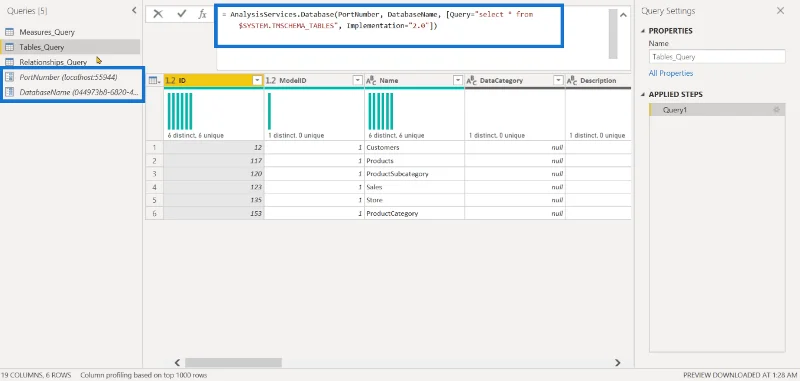Click the Store cell
800x381 pixels.
click(414, 200)
